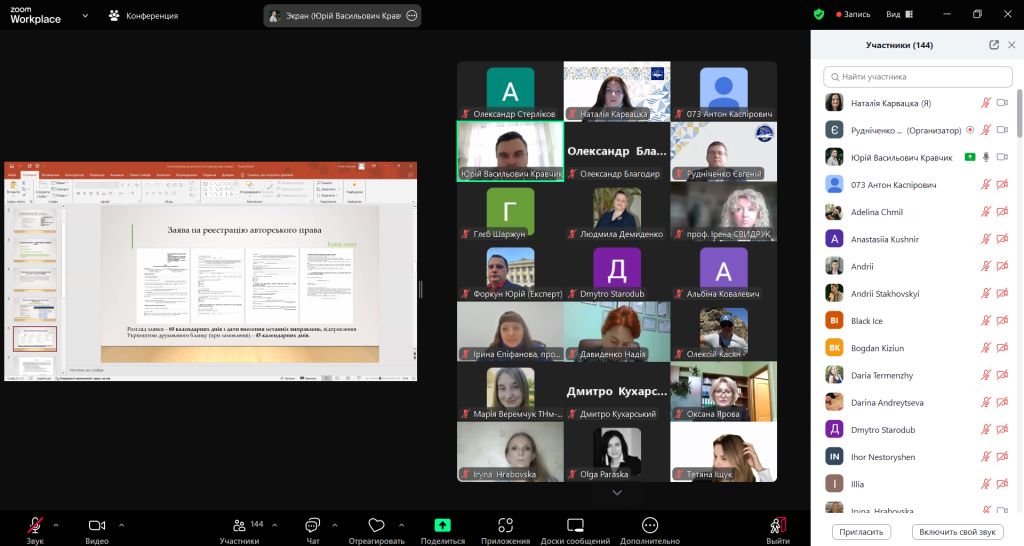Click the Find participant search field
Viewport: 1024px width, 546px height.
pos(918,76)
